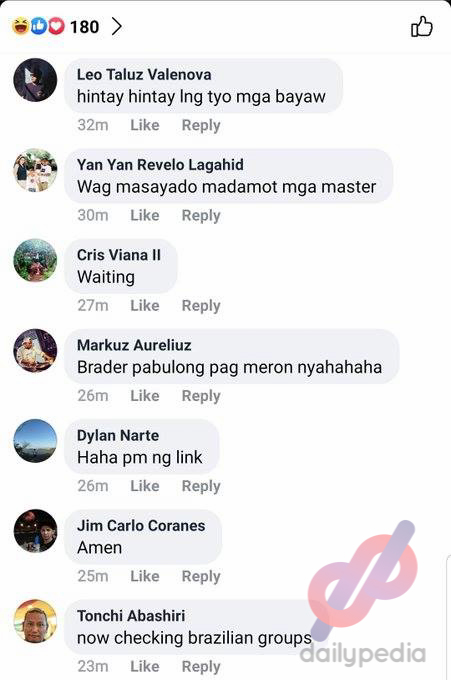451x680 pixels.
Task: Like Leo Taluz Valenova's comment
Action: pos(145,125)
